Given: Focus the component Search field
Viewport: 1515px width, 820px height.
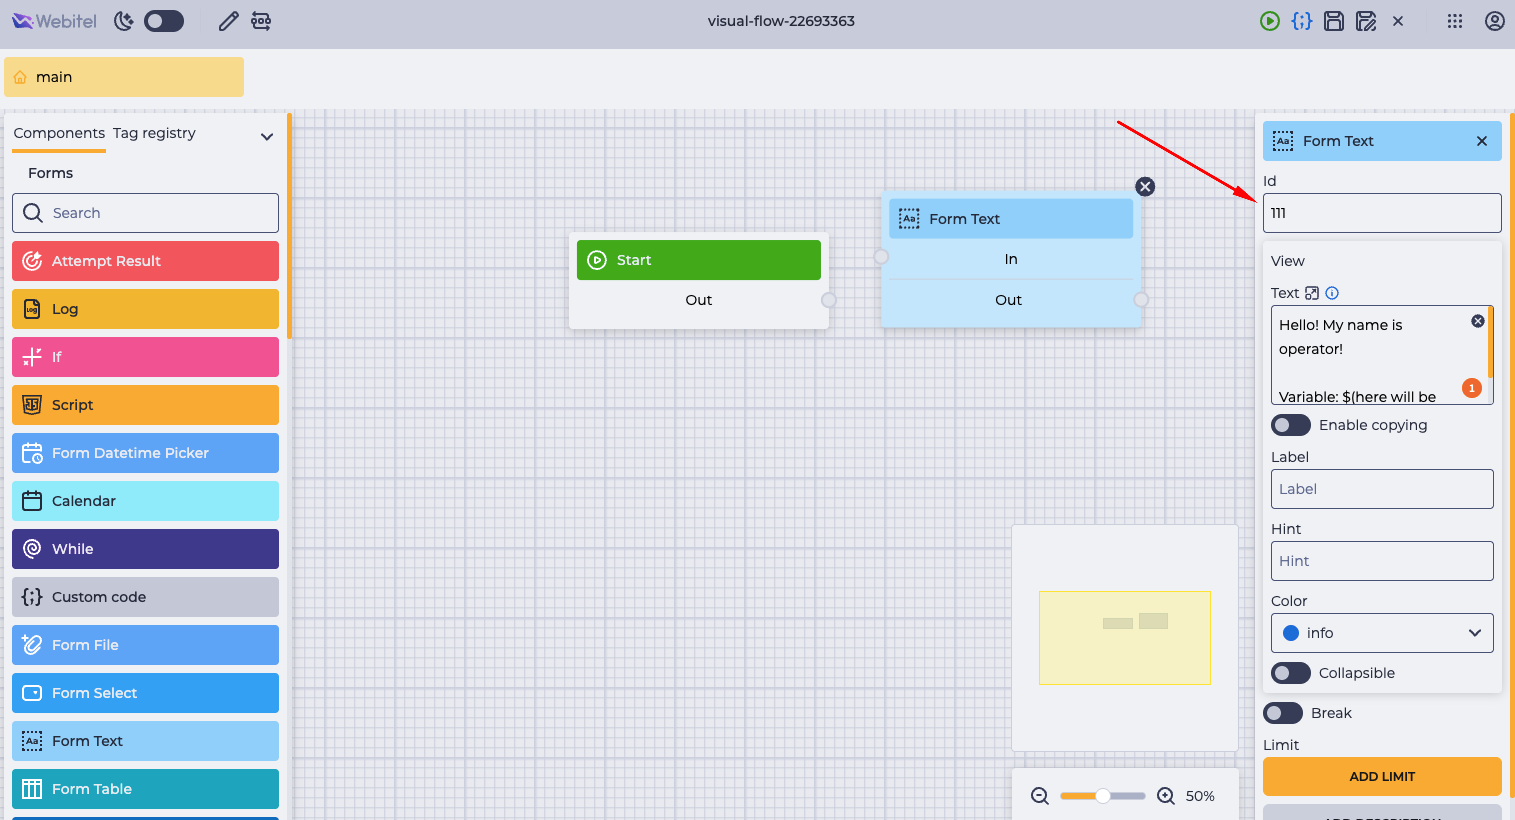Looking at the screenshot, I should (145, 213).
